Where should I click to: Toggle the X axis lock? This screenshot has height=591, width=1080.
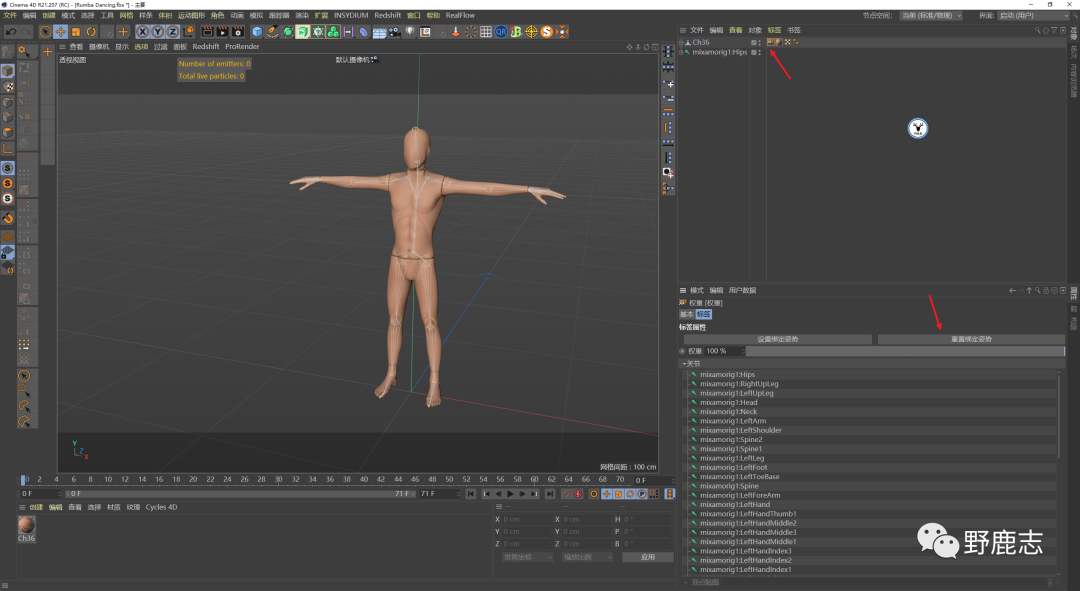pos(142,32)
